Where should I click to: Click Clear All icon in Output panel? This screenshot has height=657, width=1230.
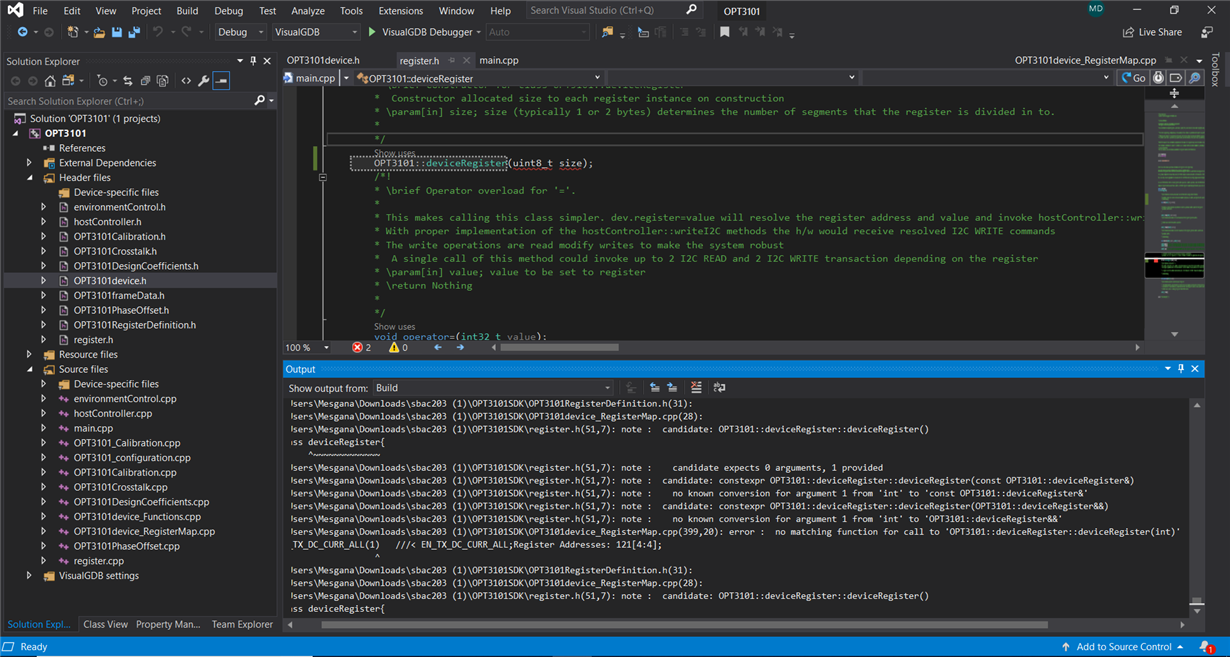click(x=696, y=388)
